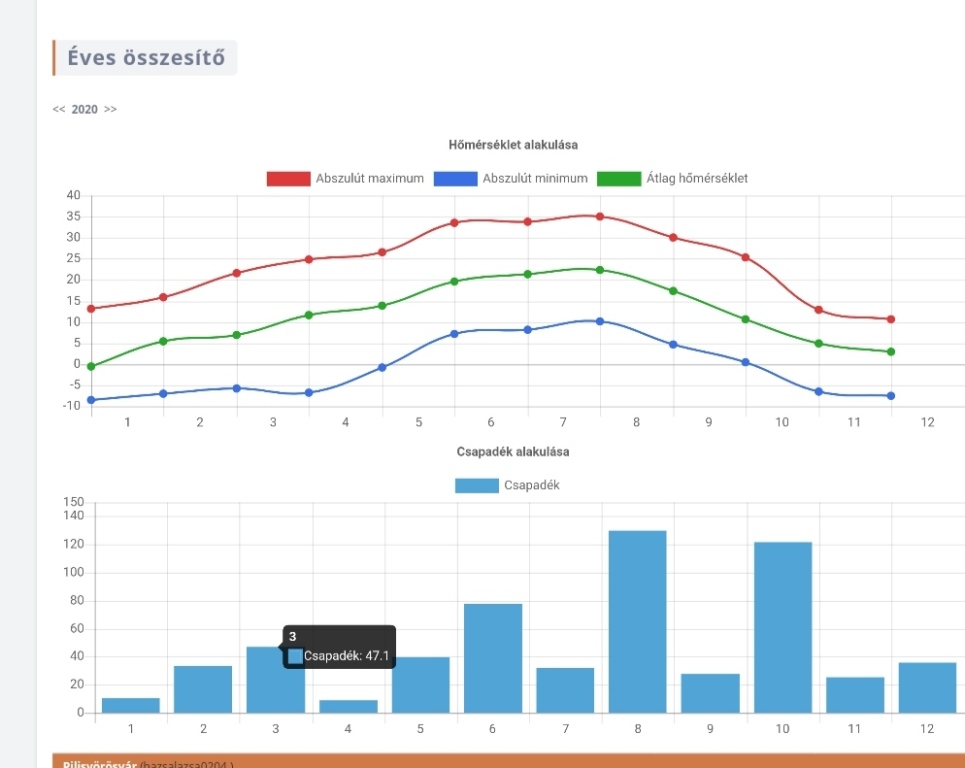Click the Csapadék legend color swatch
Viewport: 965px width, 768px height.
point(476,486)
